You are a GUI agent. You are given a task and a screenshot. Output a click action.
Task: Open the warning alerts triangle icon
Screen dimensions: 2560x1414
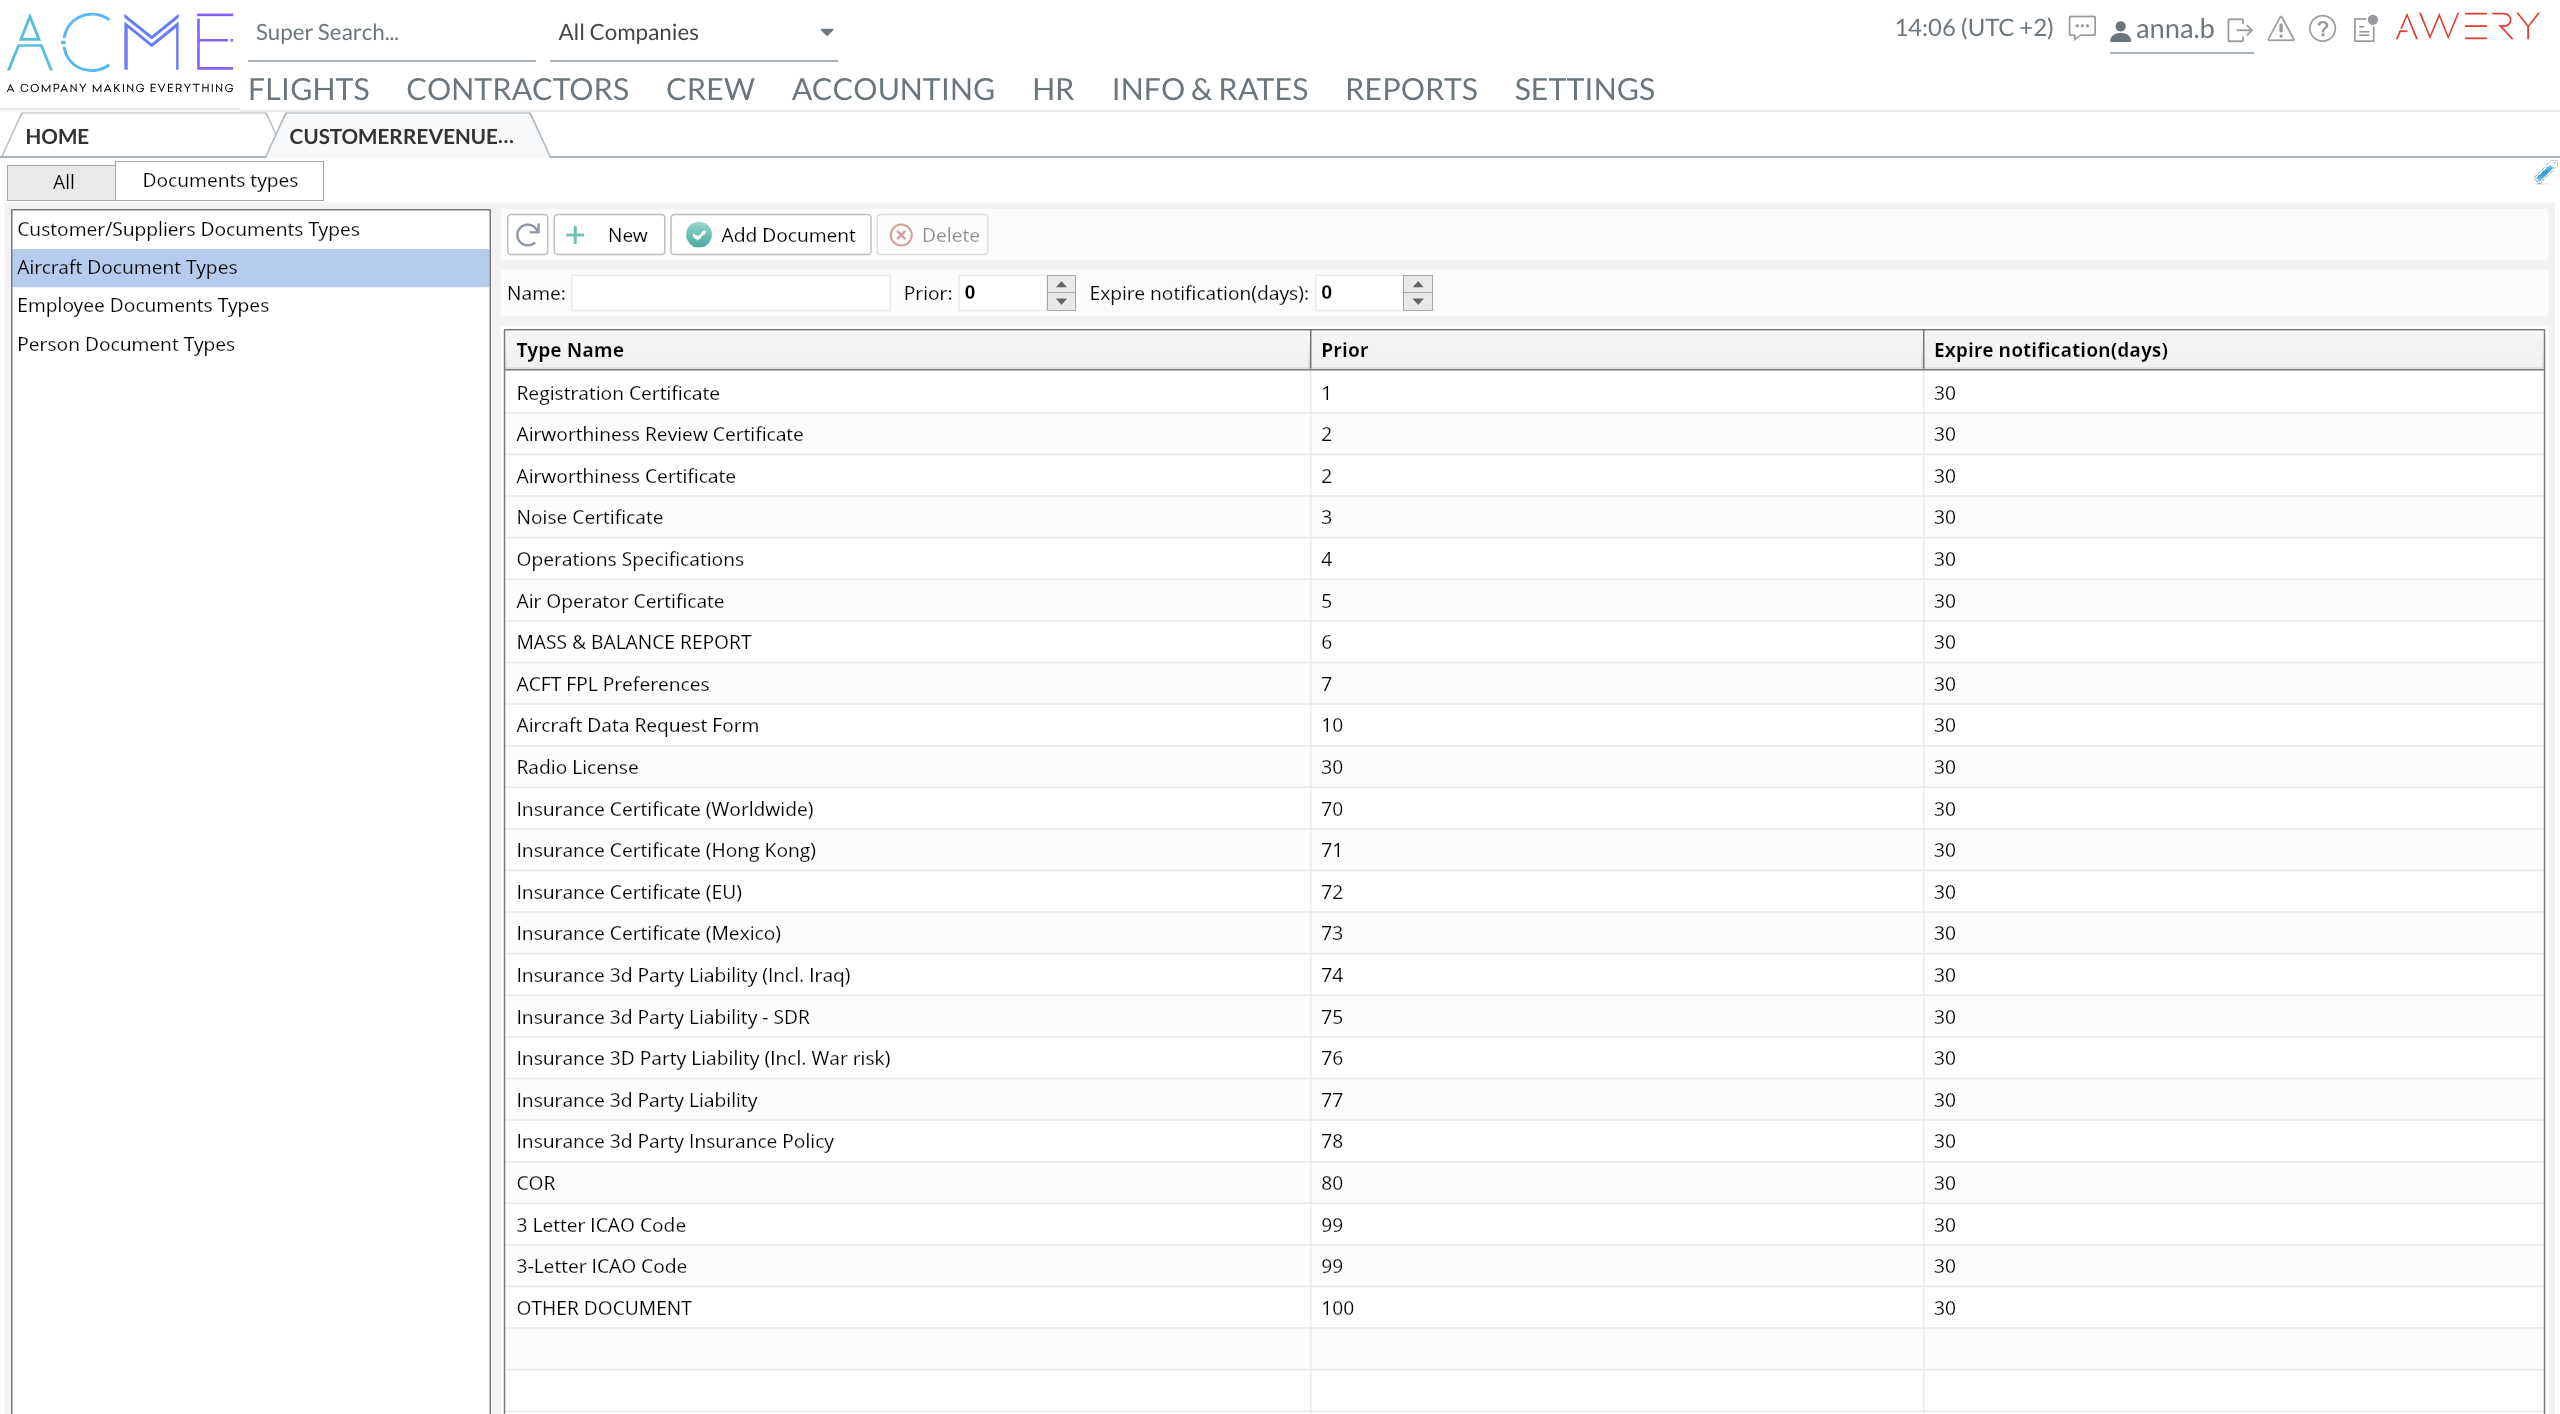[2281, 29]
